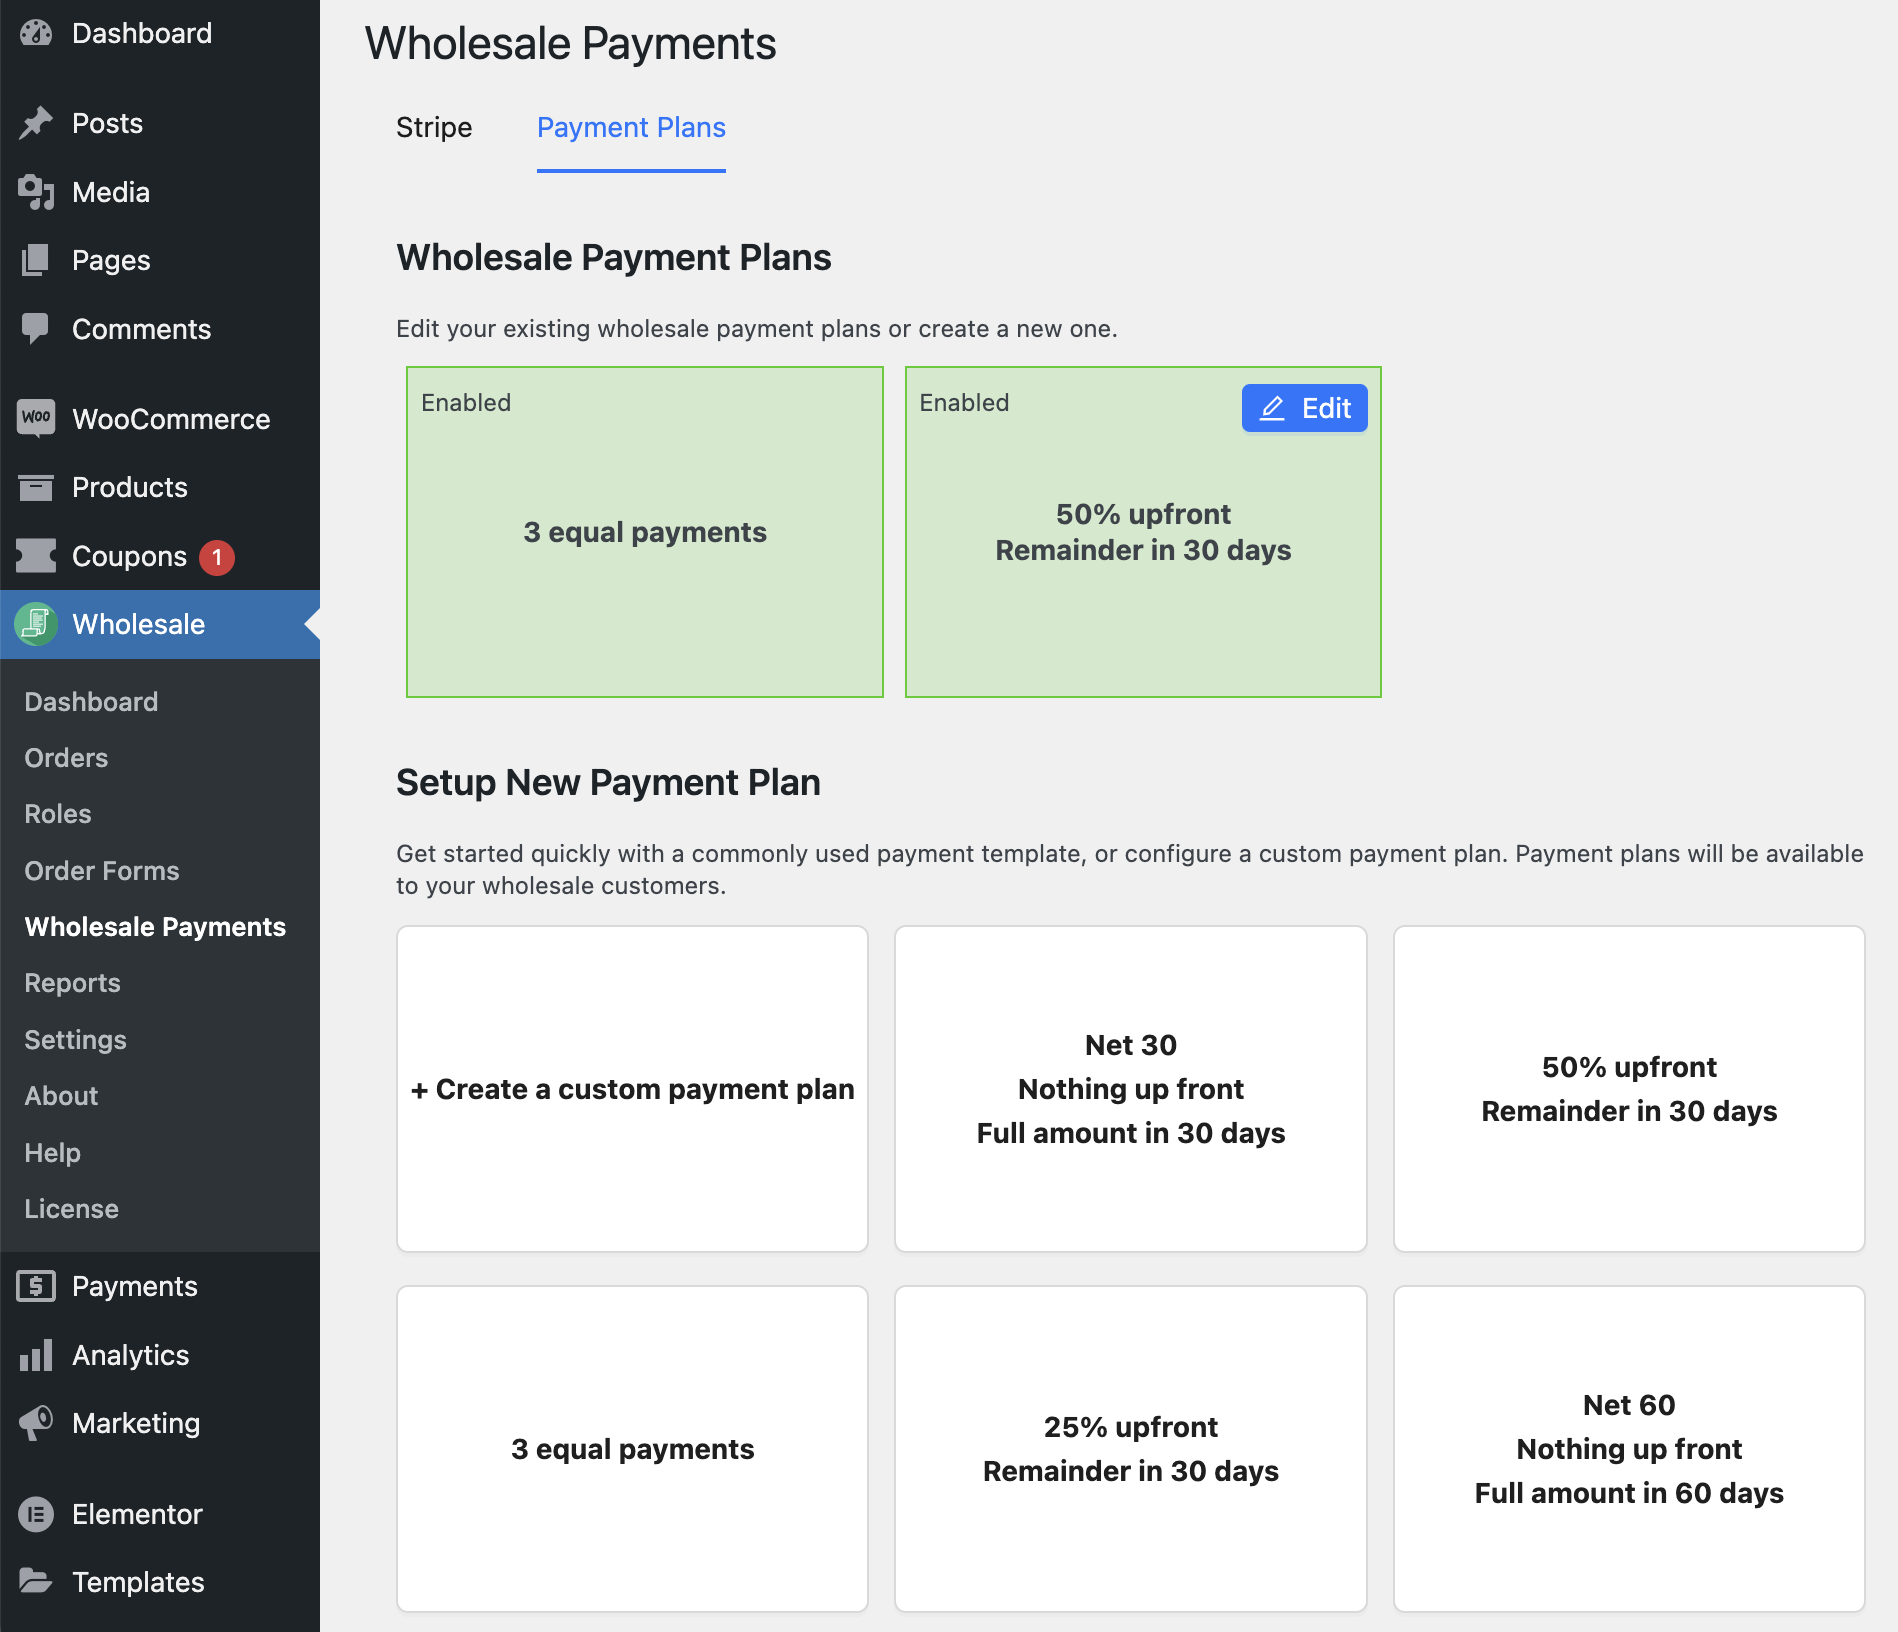Switch to the Stripe tab

[434, 128]
